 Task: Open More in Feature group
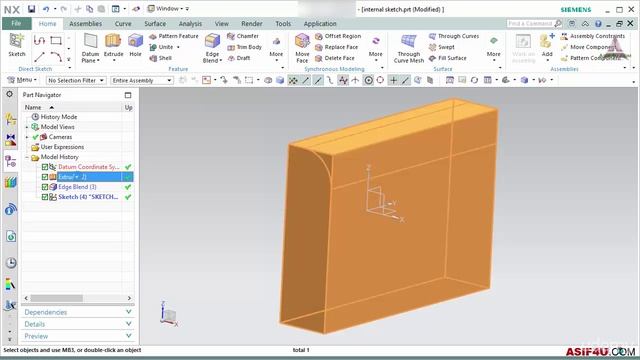click(x=276, y=48)
